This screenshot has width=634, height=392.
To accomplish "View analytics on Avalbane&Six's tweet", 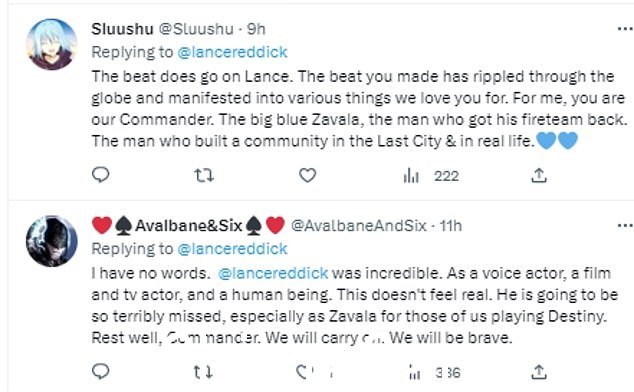I will coord(435,372).
